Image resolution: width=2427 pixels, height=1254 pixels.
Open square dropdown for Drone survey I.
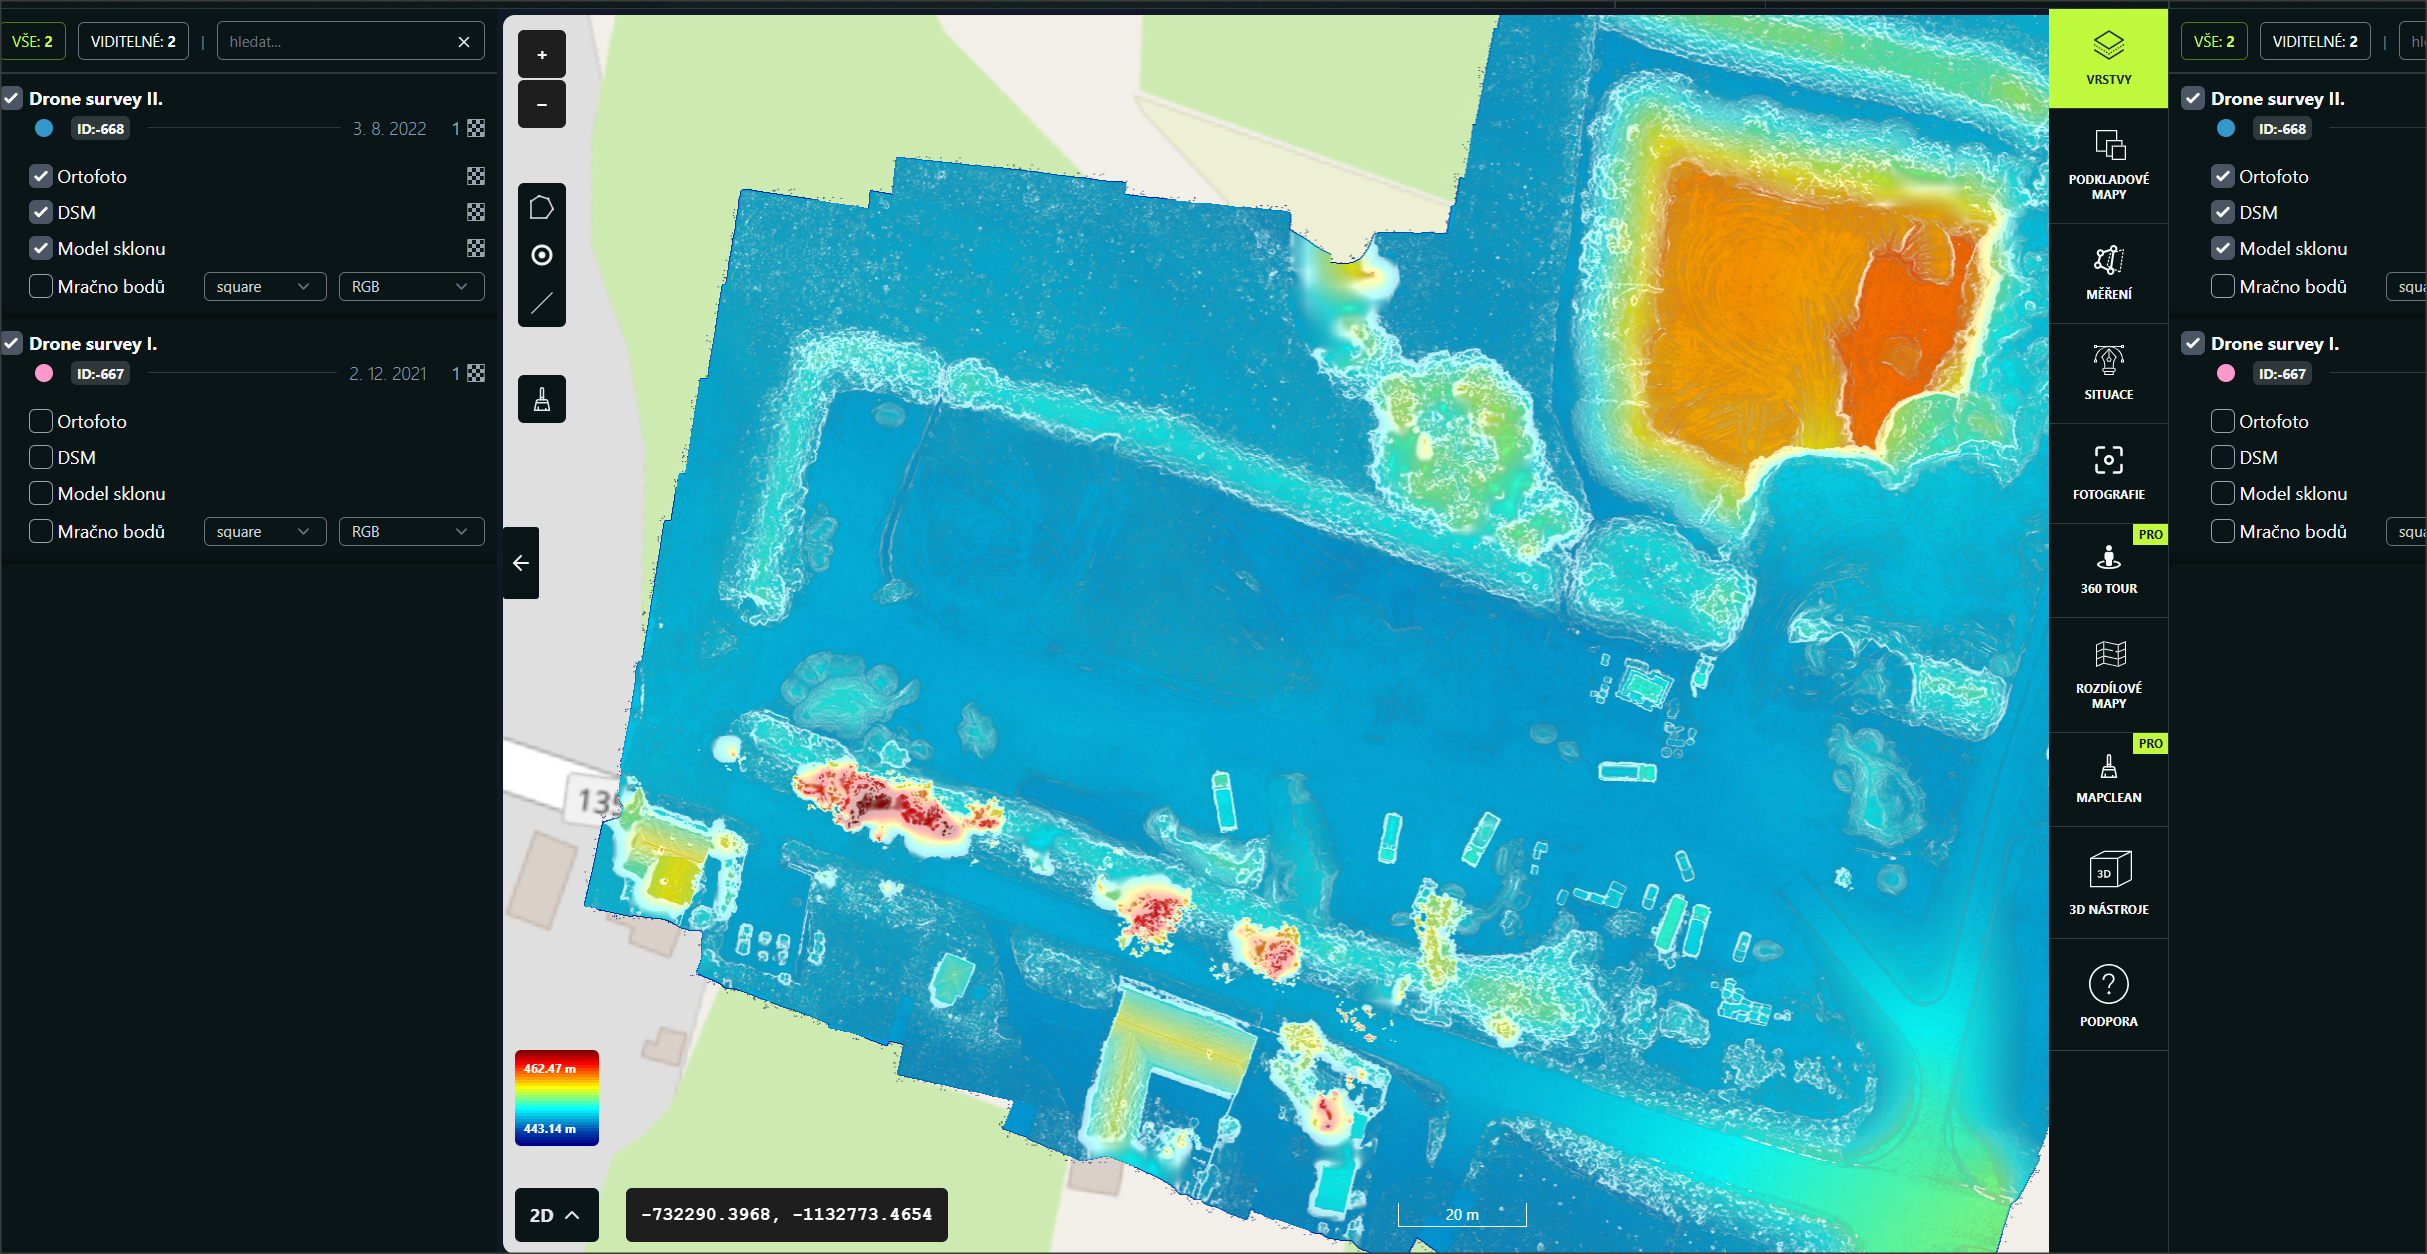click(265, 531)
